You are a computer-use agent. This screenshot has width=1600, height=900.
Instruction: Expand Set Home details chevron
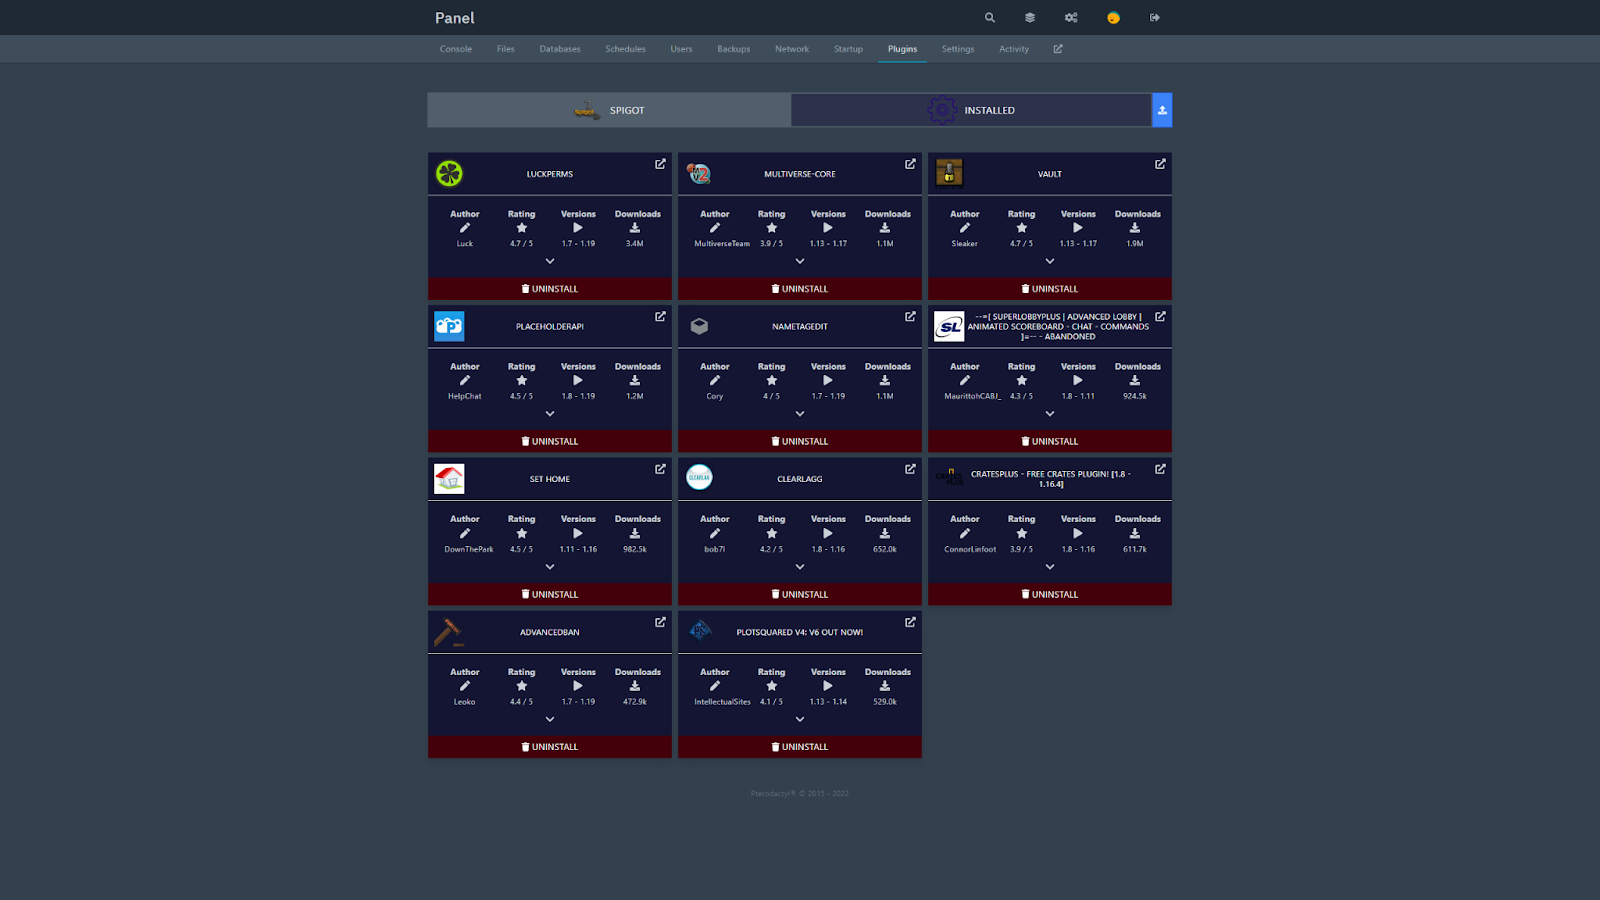coord(550,567)
